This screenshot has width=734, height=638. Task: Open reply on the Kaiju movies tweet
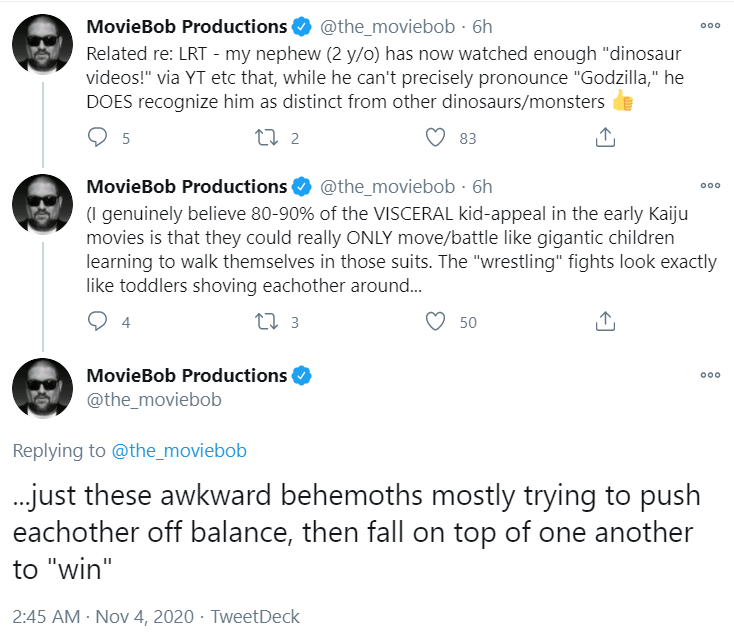coord(97,322)
